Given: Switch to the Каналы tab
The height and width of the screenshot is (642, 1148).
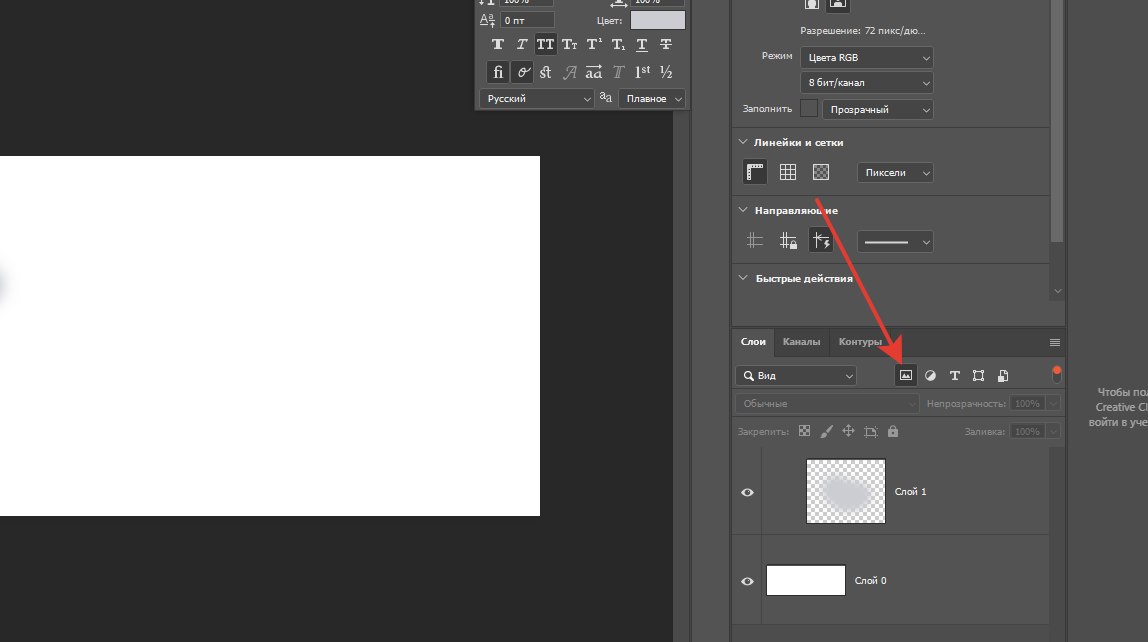Looking at the screenshot, I should coord(801,342).
